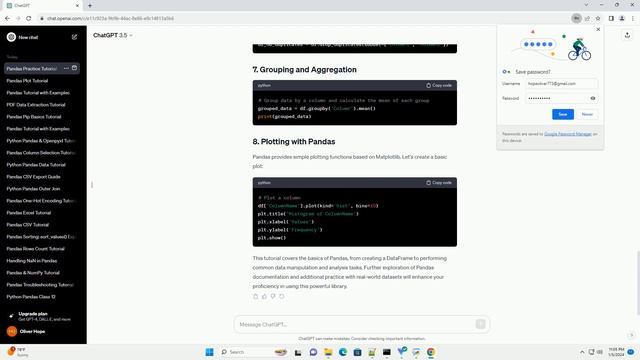The image size is (640, 360).
Task: Click the Never button in password popup
Action: pos(587,114)
